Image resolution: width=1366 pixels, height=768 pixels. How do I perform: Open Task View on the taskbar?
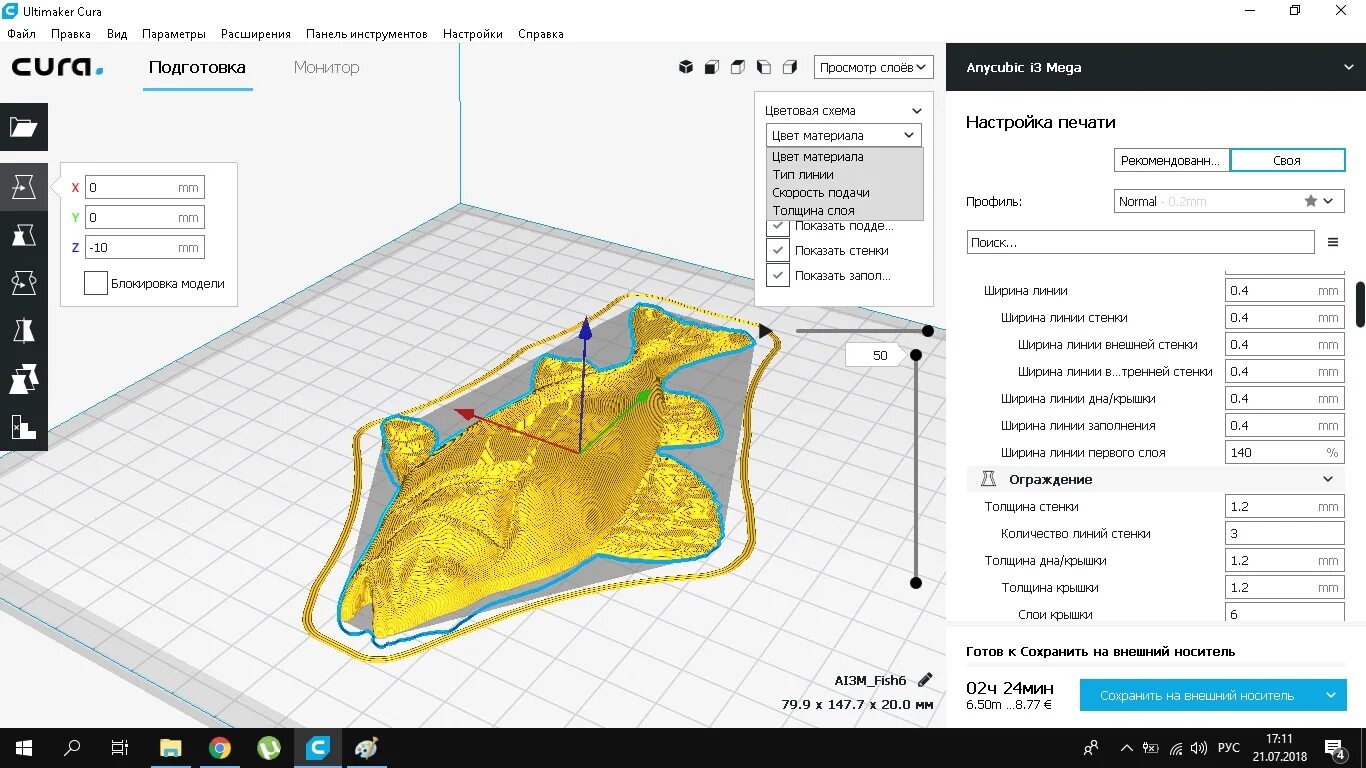tap(120, 747)
